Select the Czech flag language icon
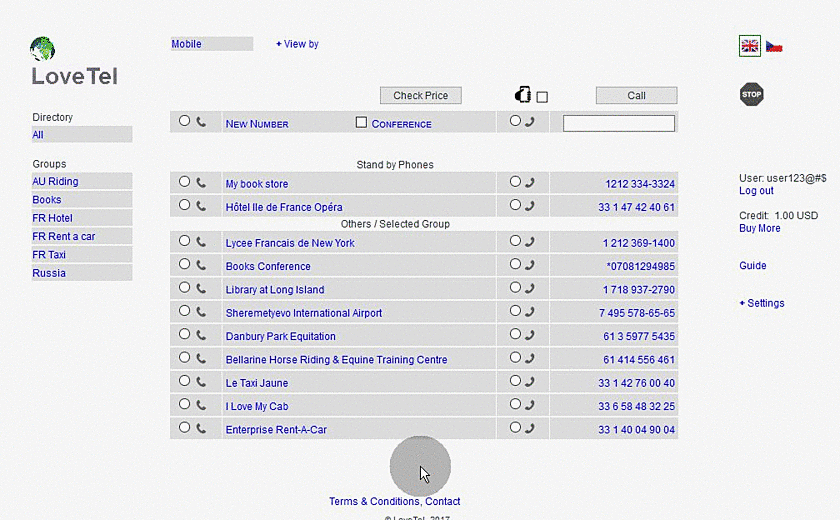 click(774, 46)
